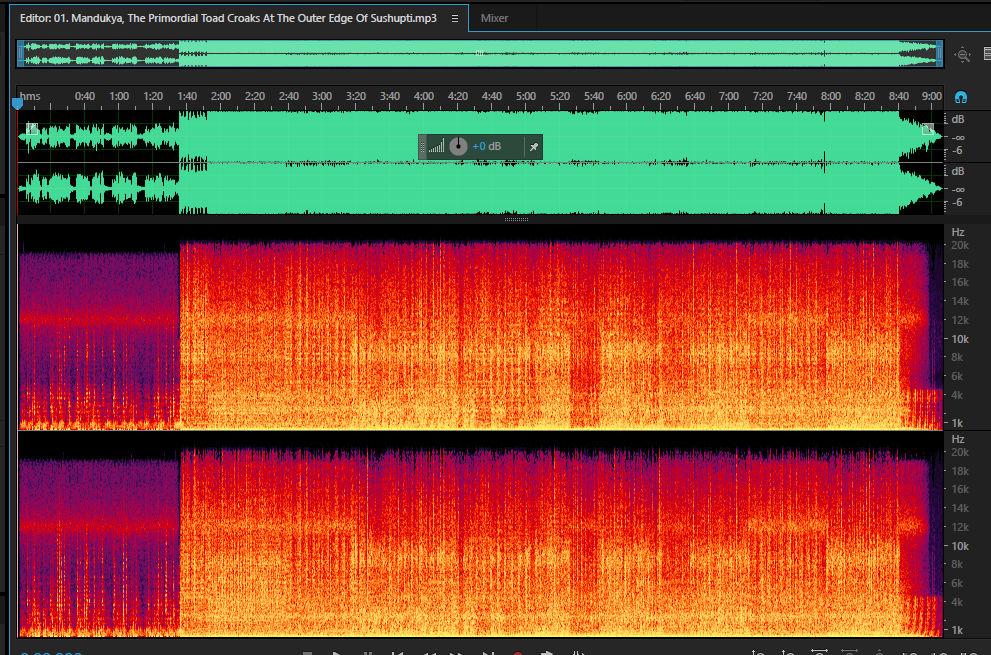Click the volume bars icon on HUD
This screenshot has height=655, width=991.
[436, 146]
